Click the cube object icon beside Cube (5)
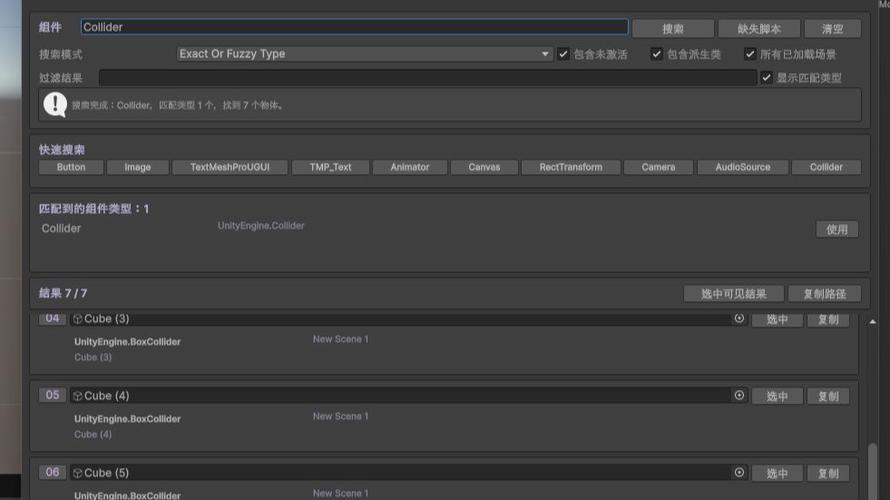Viewport: 890px width, 500px height. pyautogui.click(x=78, y=473)
